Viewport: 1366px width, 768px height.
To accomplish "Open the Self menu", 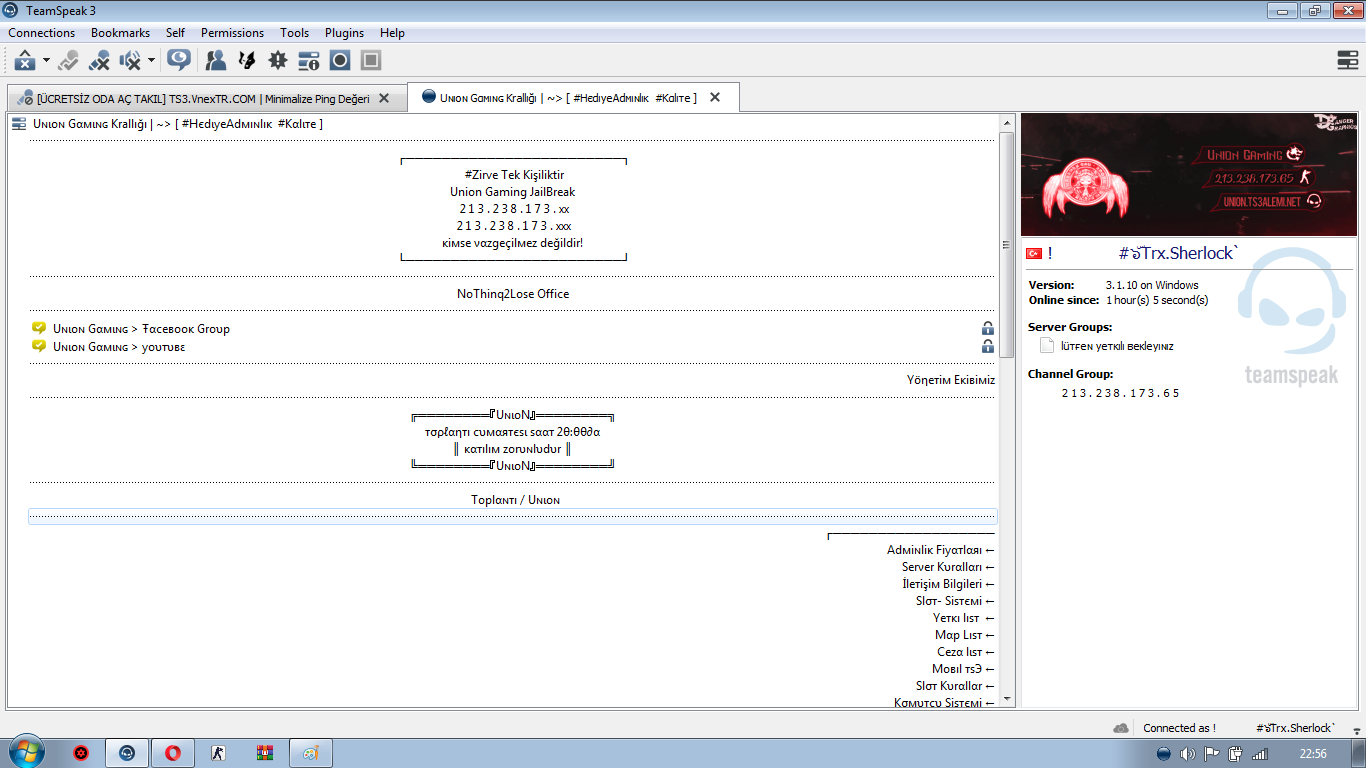I will 176,33.
